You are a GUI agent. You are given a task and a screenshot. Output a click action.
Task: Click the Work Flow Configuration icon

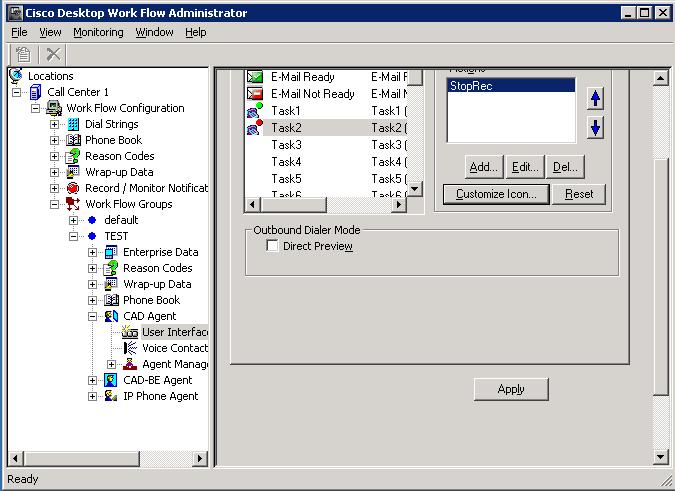(54, 108)
